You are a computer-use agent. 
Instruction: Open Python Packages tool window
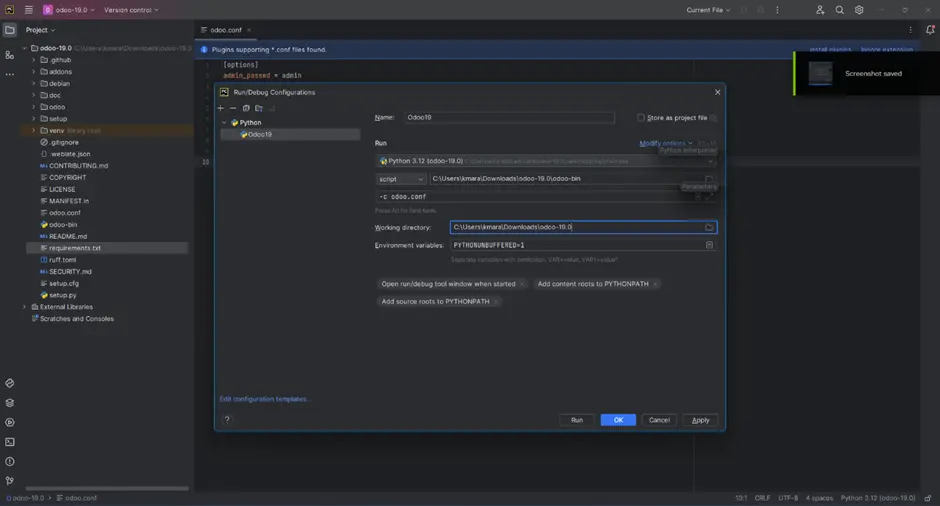10,403
